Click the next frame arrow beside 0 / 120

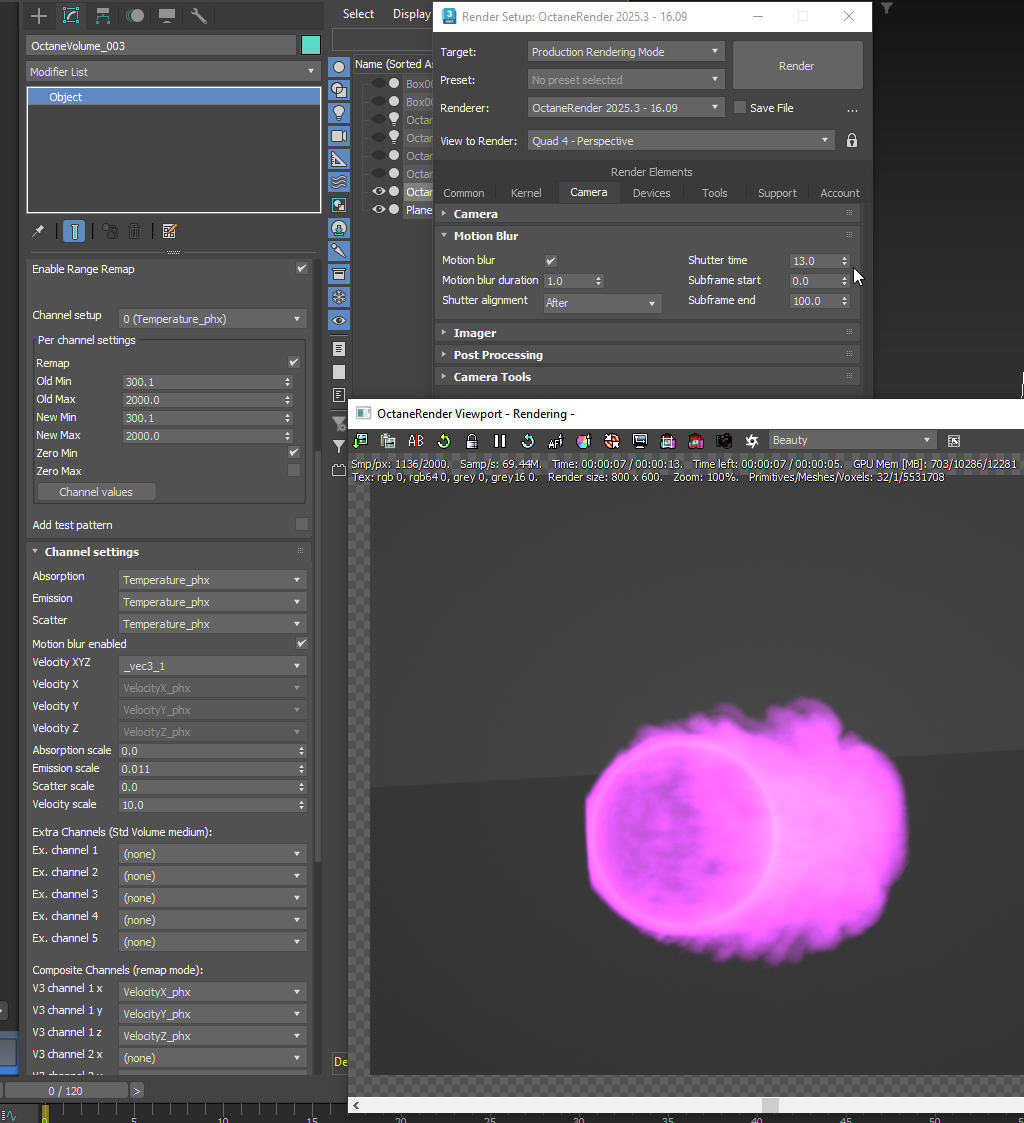136,1091
